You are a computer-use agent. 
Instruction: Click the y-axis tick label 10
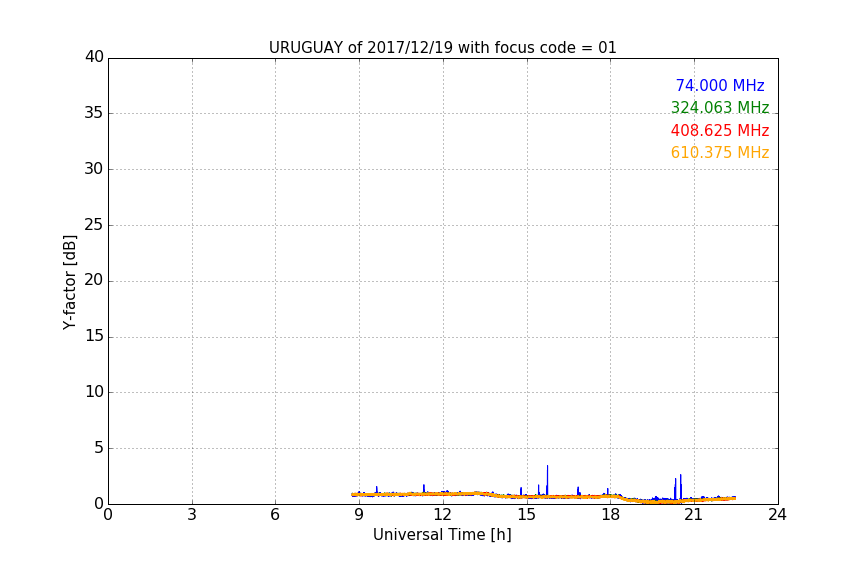coord(94,392)
